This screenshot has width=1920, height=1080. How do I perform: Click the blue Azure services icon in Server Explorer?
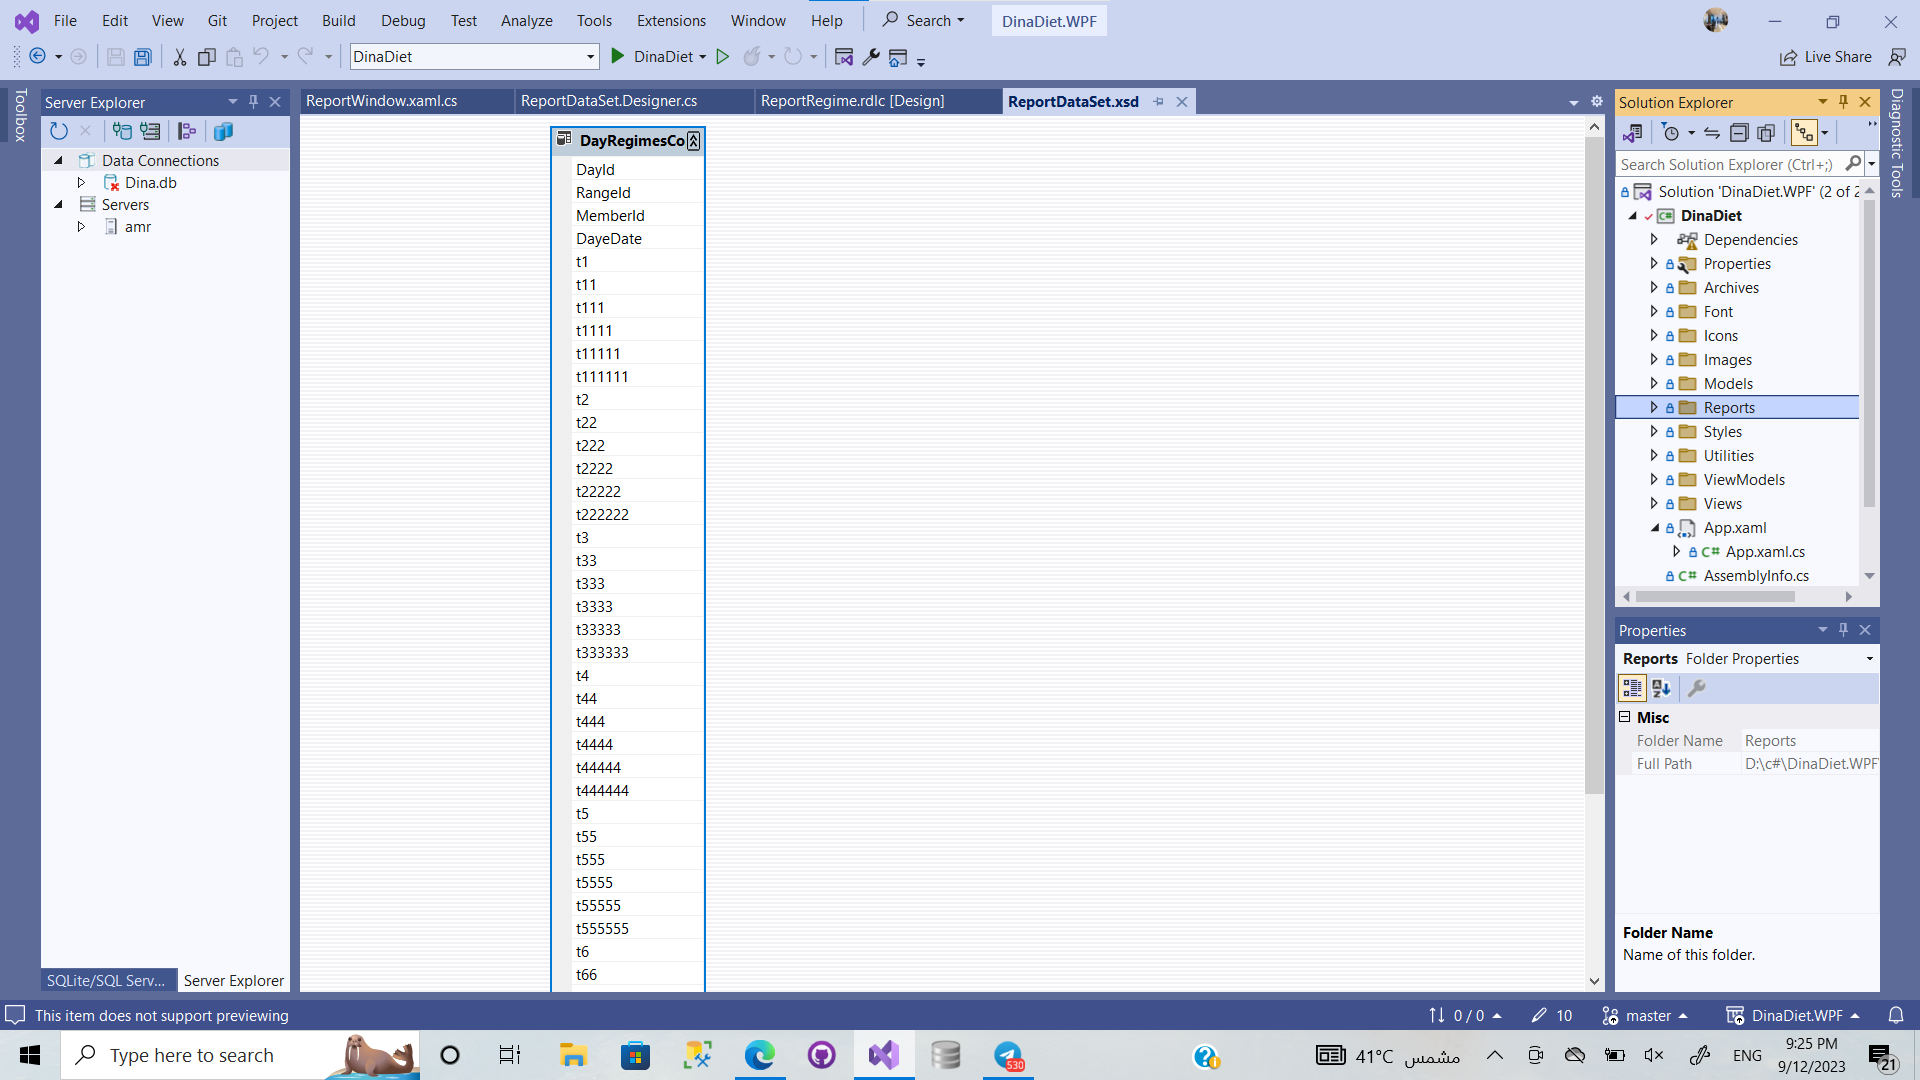point(223,131)
